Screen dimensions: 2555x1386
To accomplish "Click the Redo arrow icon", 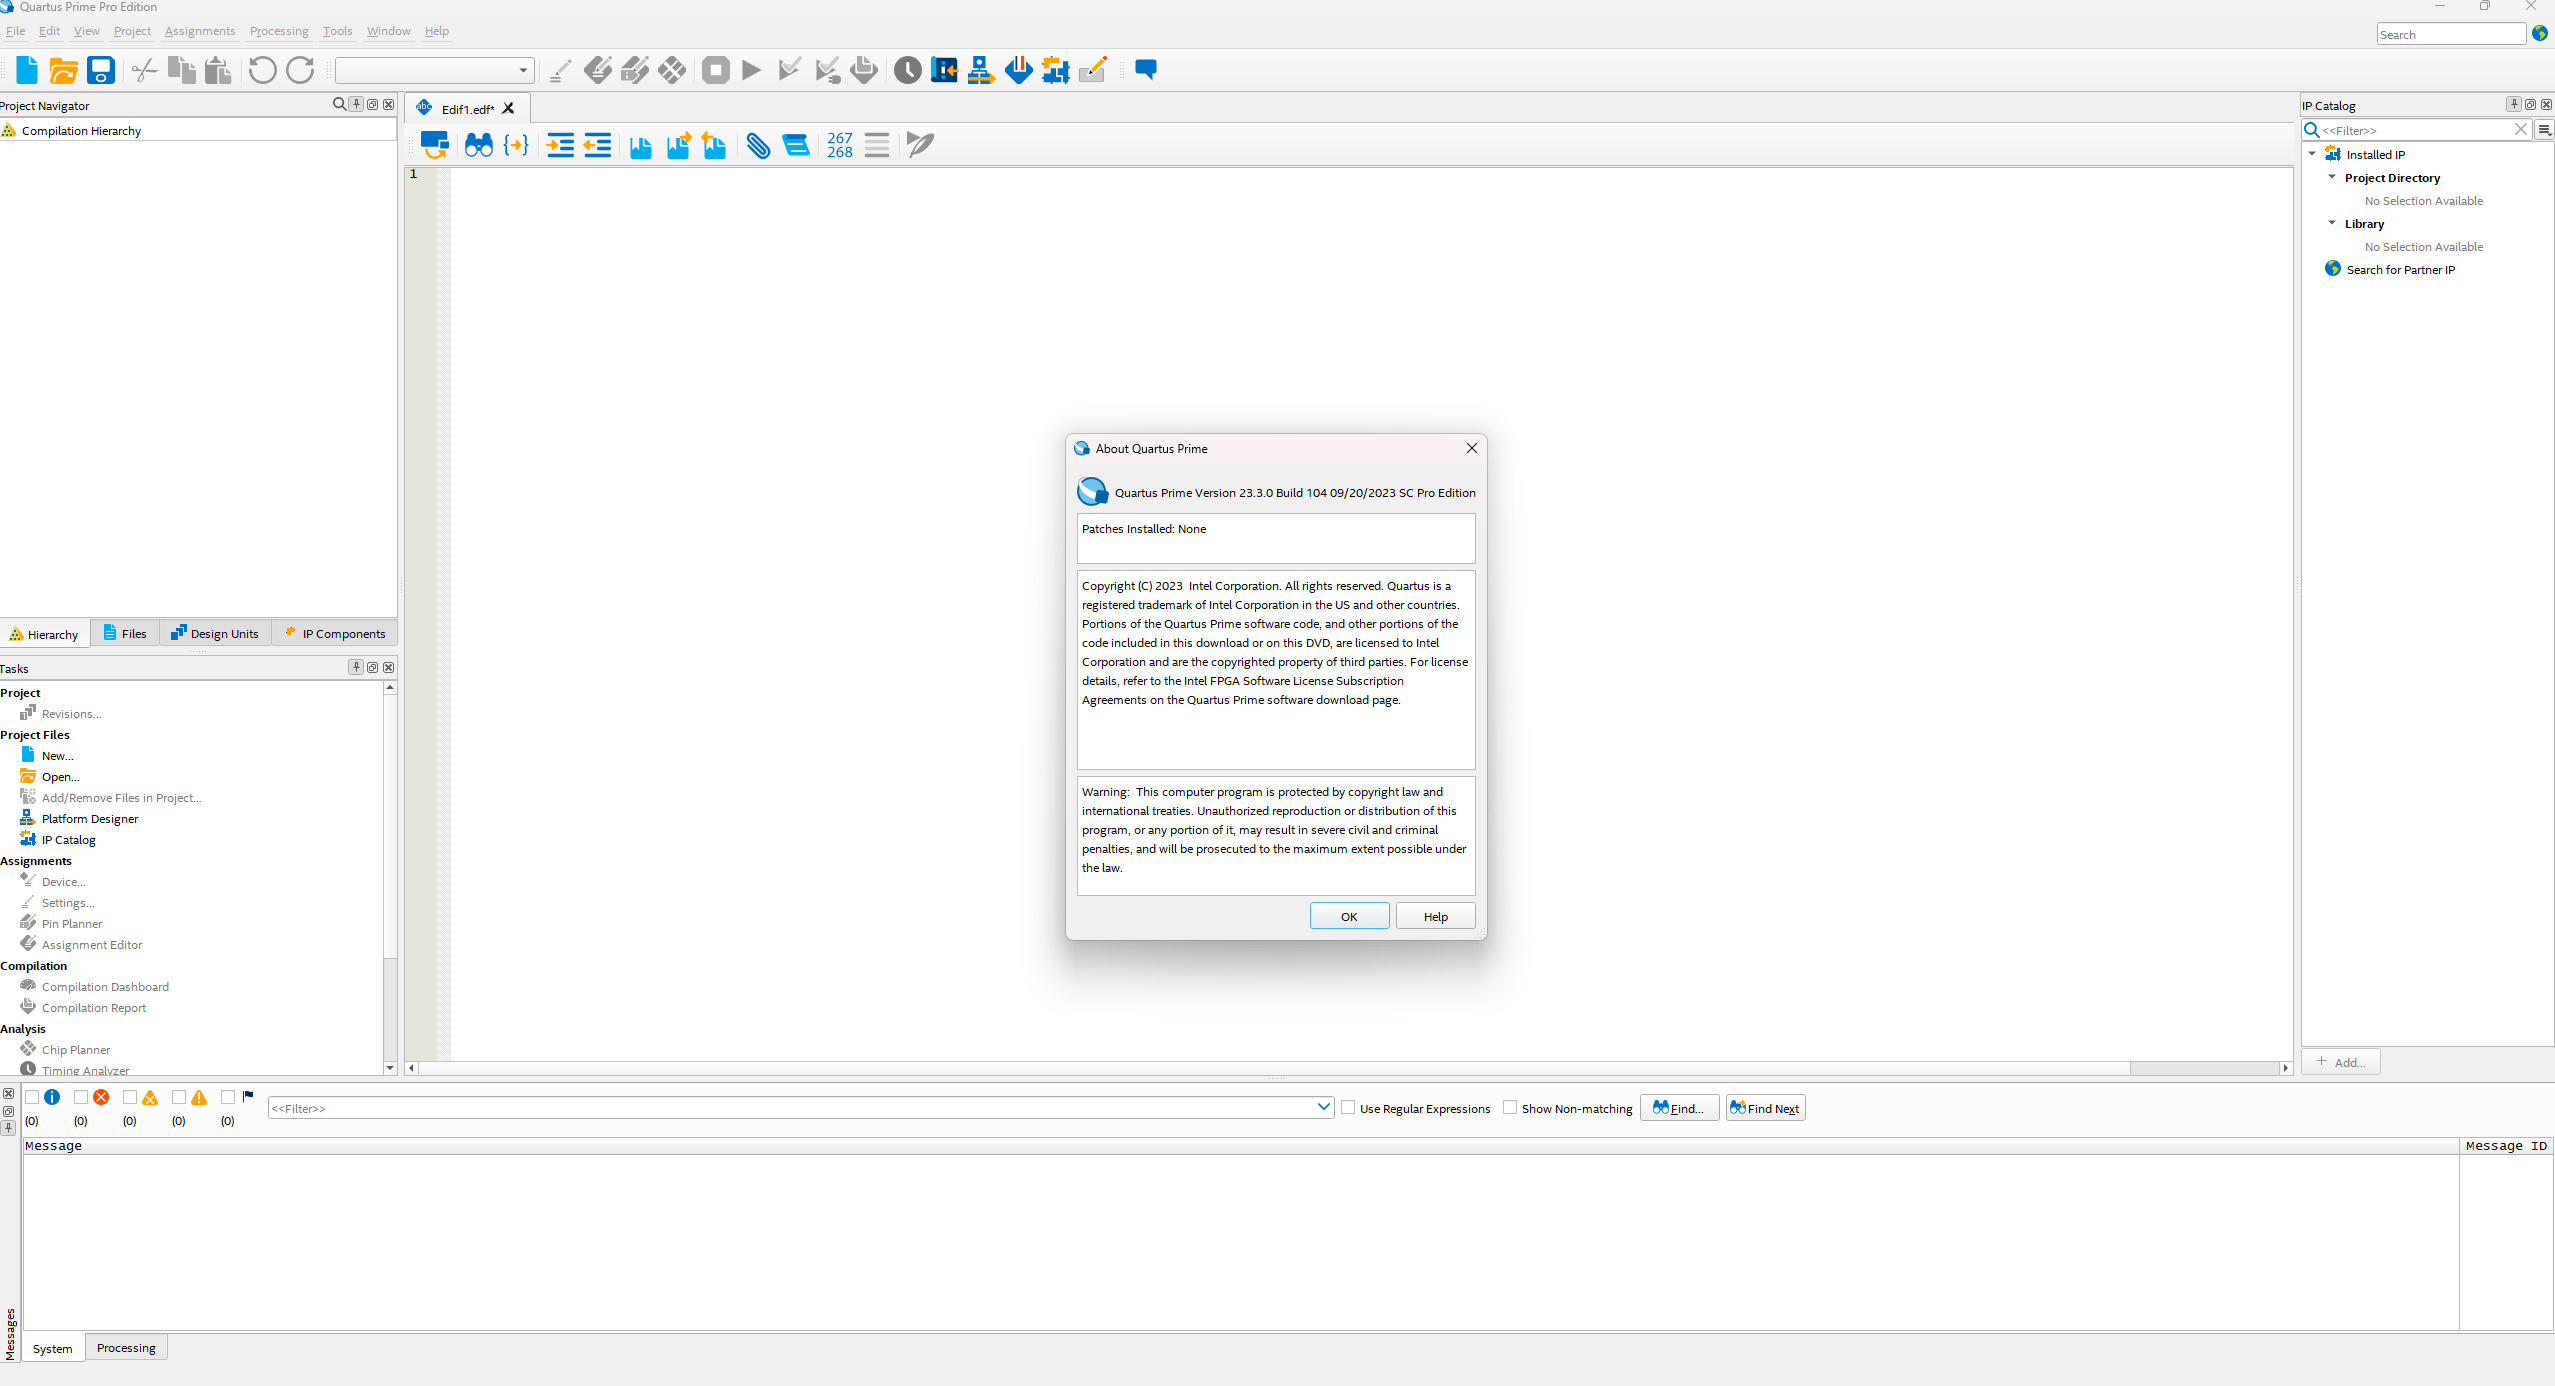I will (x=300, y=70).
